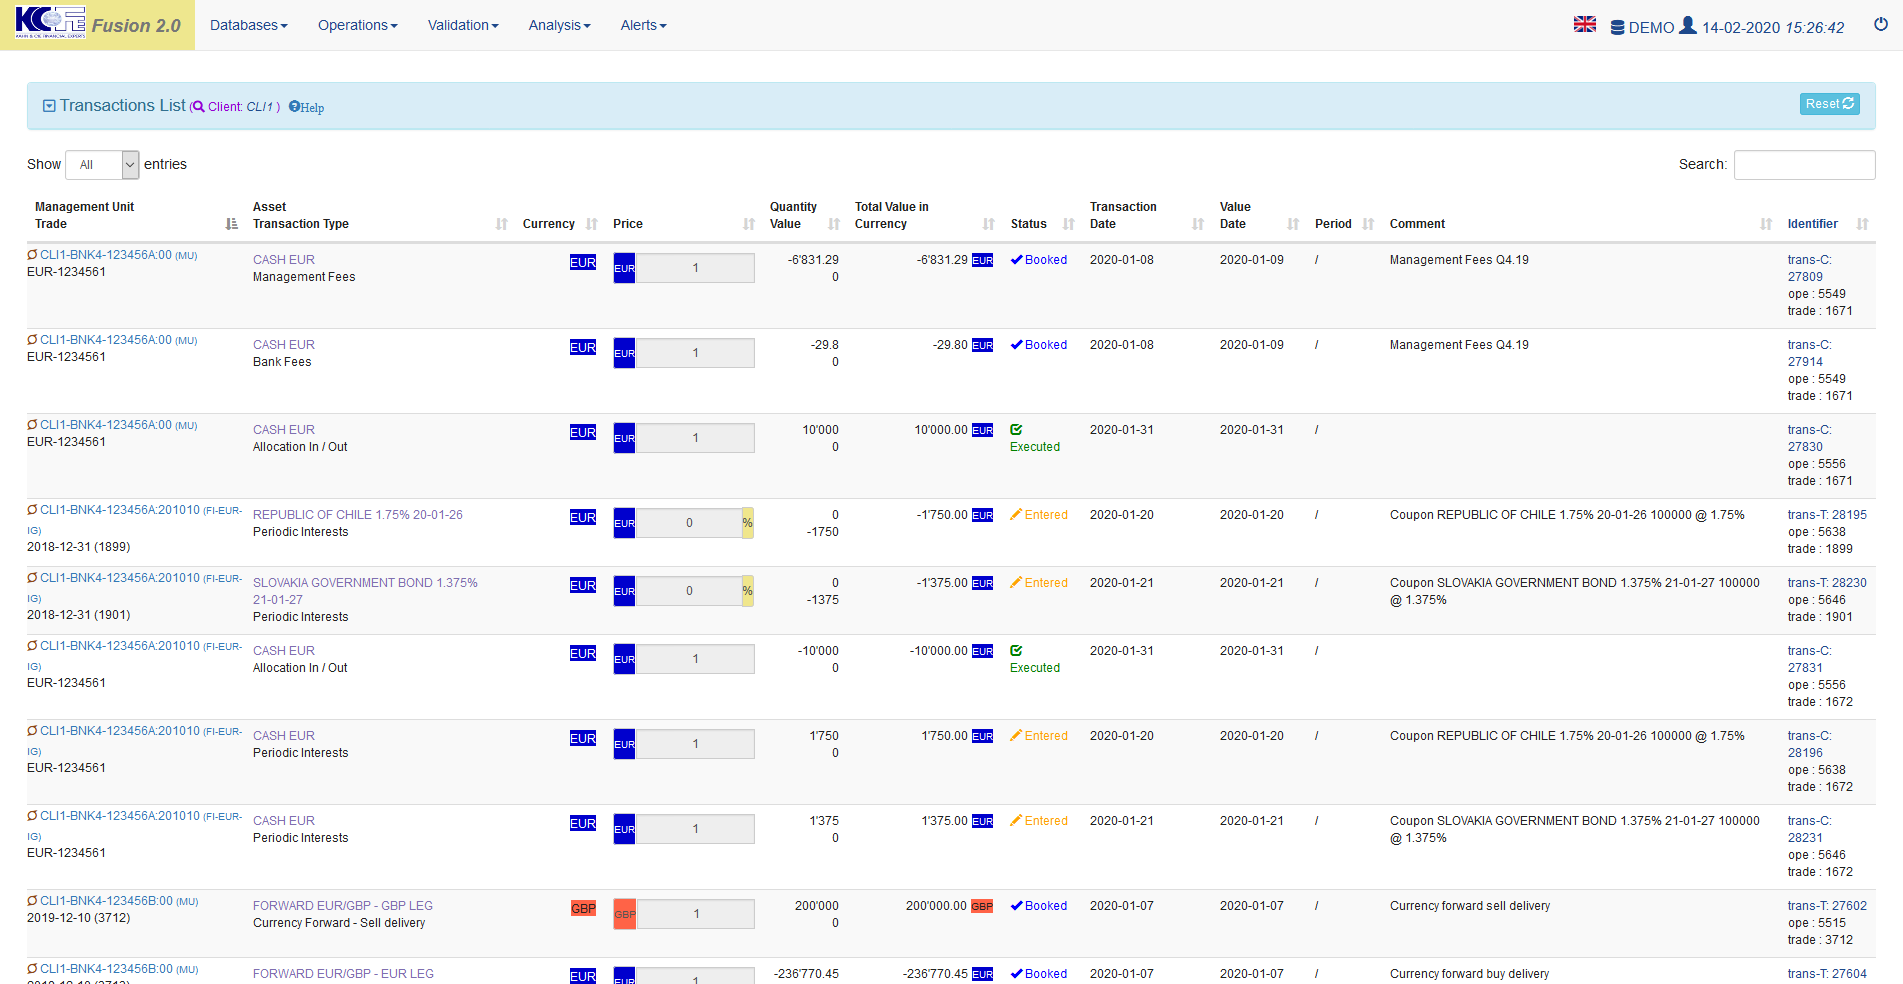
Task: Click the Client search magnifier icon
Action: coord(198,107)
